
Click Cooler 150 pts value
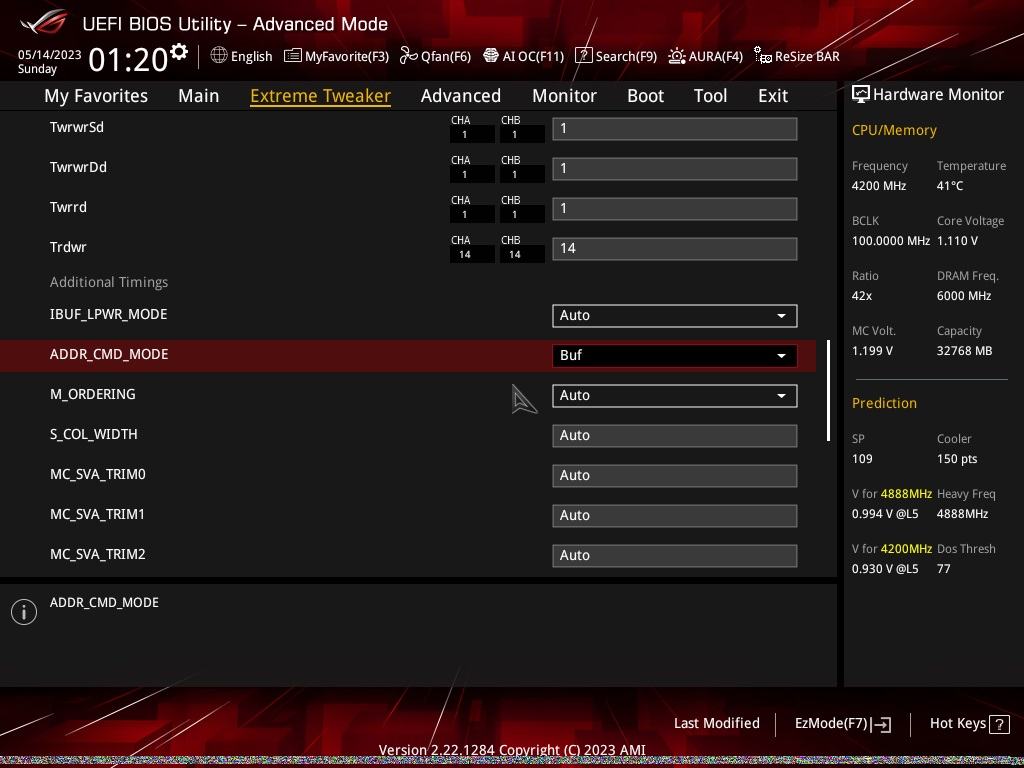click(x=957, y=458)
